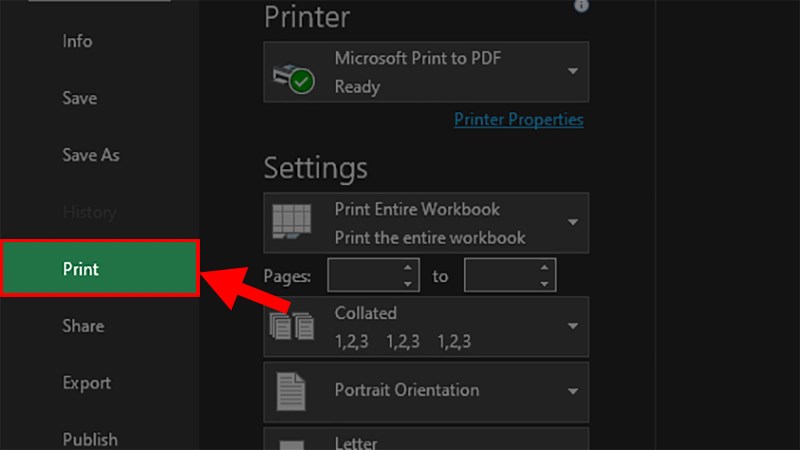Open the Share menu item
The height and width of the screenshot is (450, 800).
pos(83,326)
